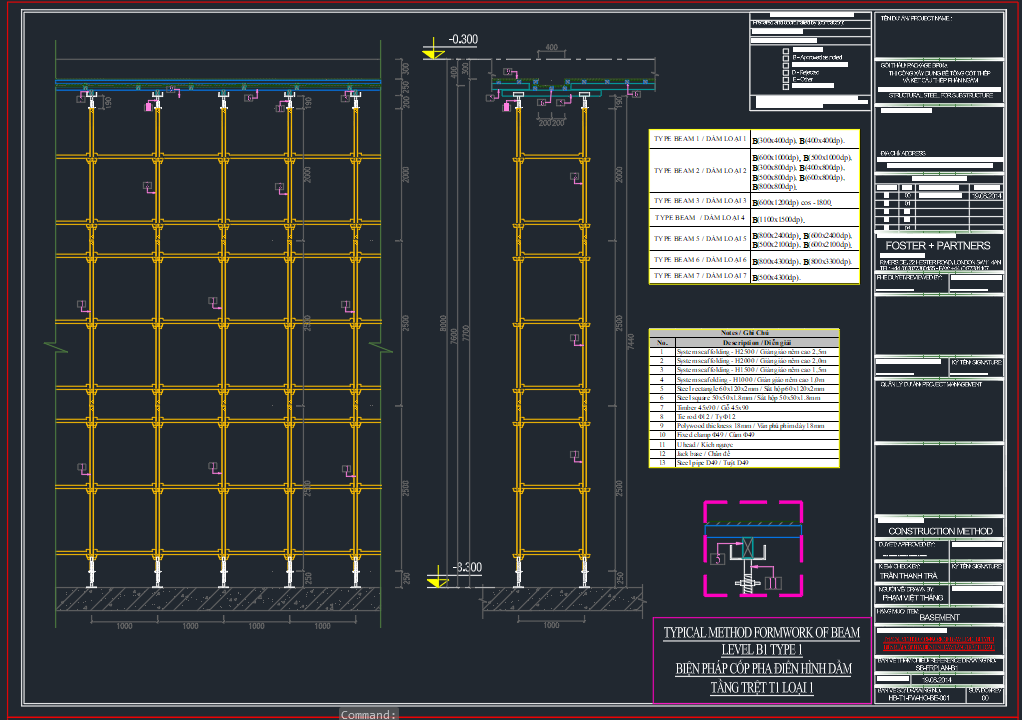Select the TYPE BEAM 7 table row
1022x720 pixels.
tap(752, 276)
